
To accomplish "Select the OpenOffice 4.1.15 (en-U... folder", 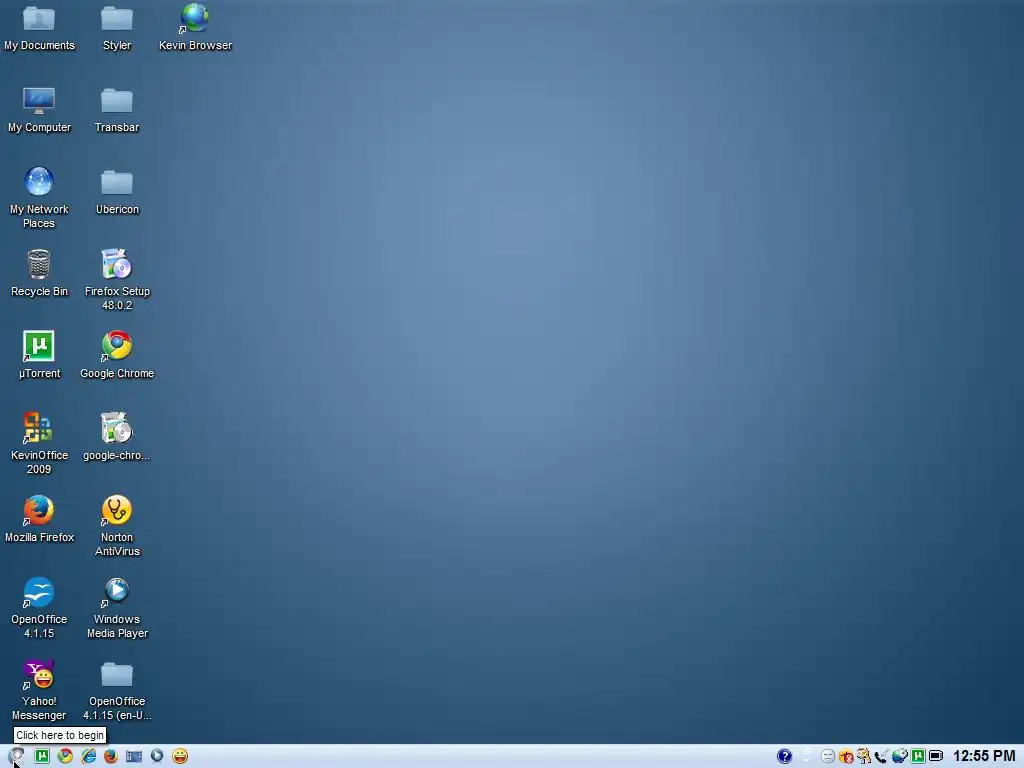I will [x=117, y=674].
